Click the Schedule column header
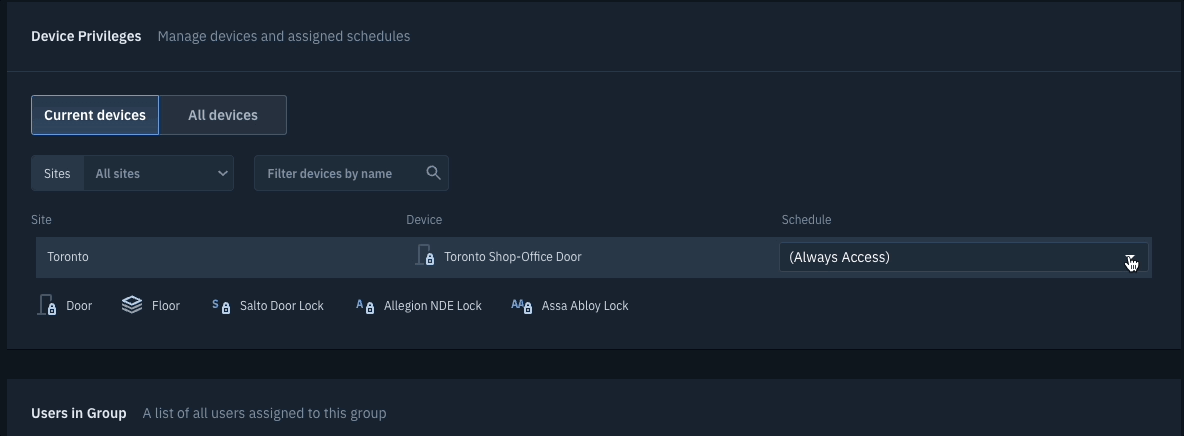This screenshot has width=1184, height=436. pos(806,220)
